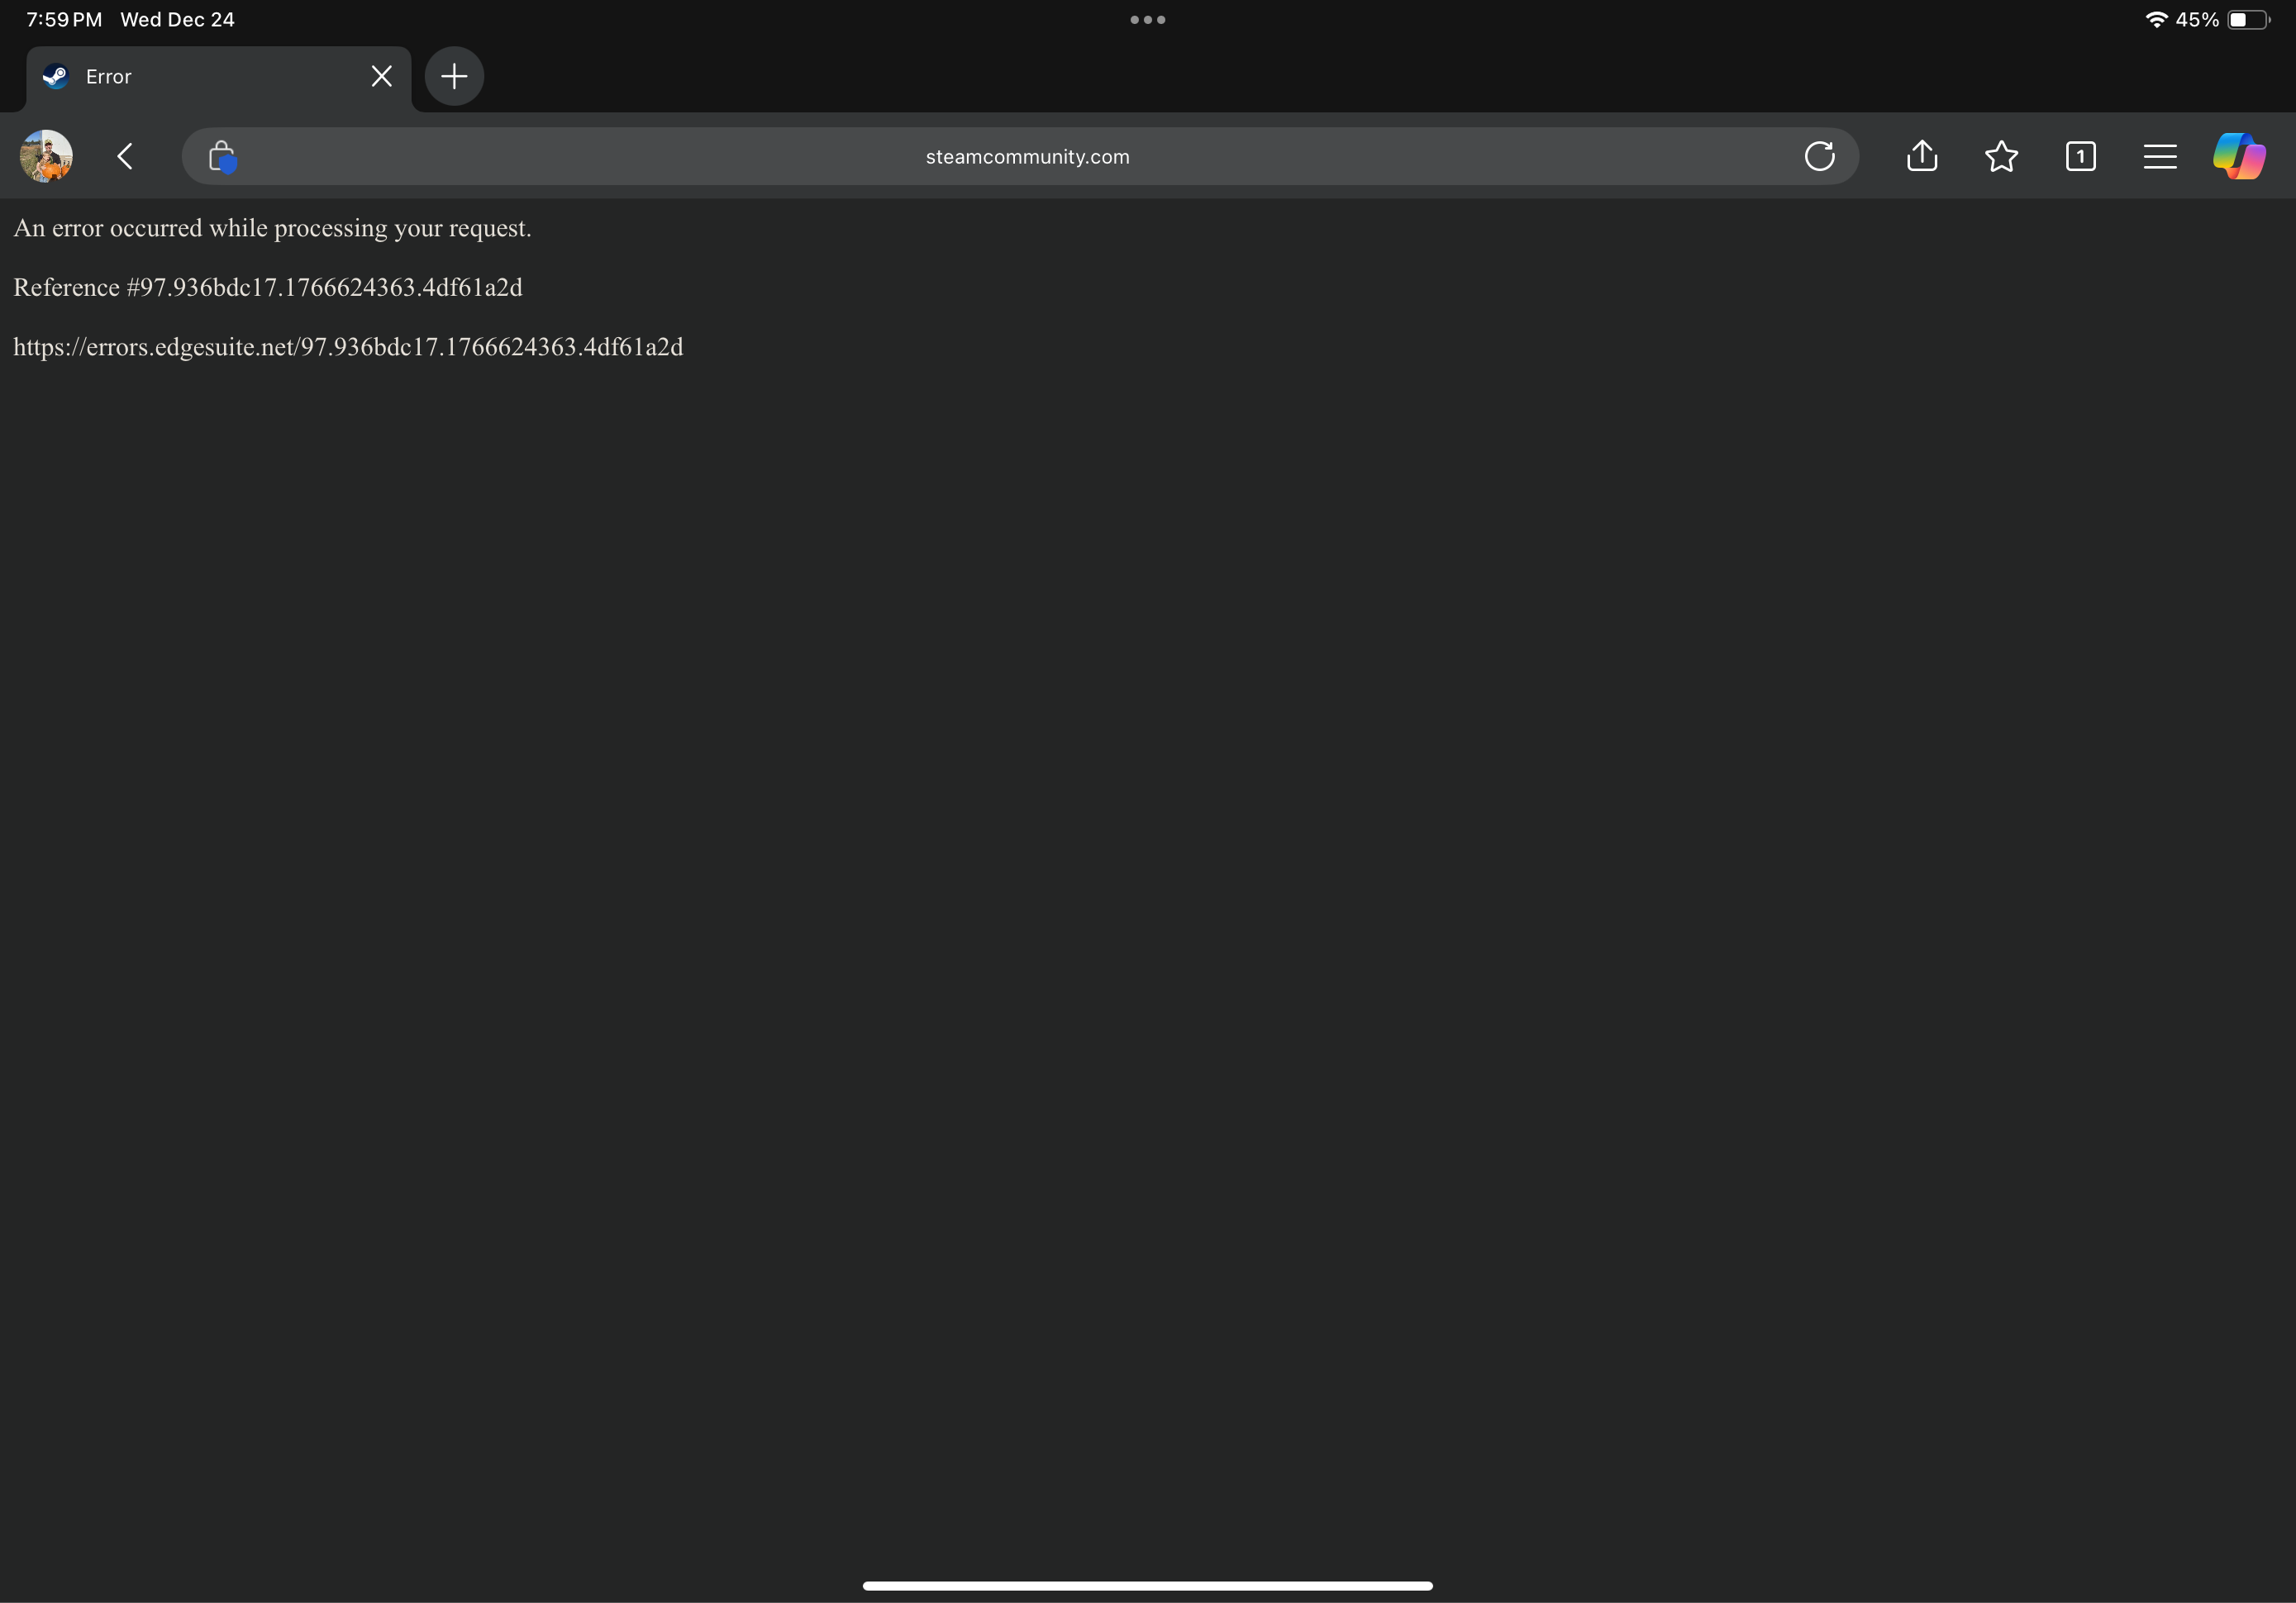Open the profile avatar menu
The height and width of the screenshot is (1603, 2296).
pyautogui.click(x=46, y=156)
